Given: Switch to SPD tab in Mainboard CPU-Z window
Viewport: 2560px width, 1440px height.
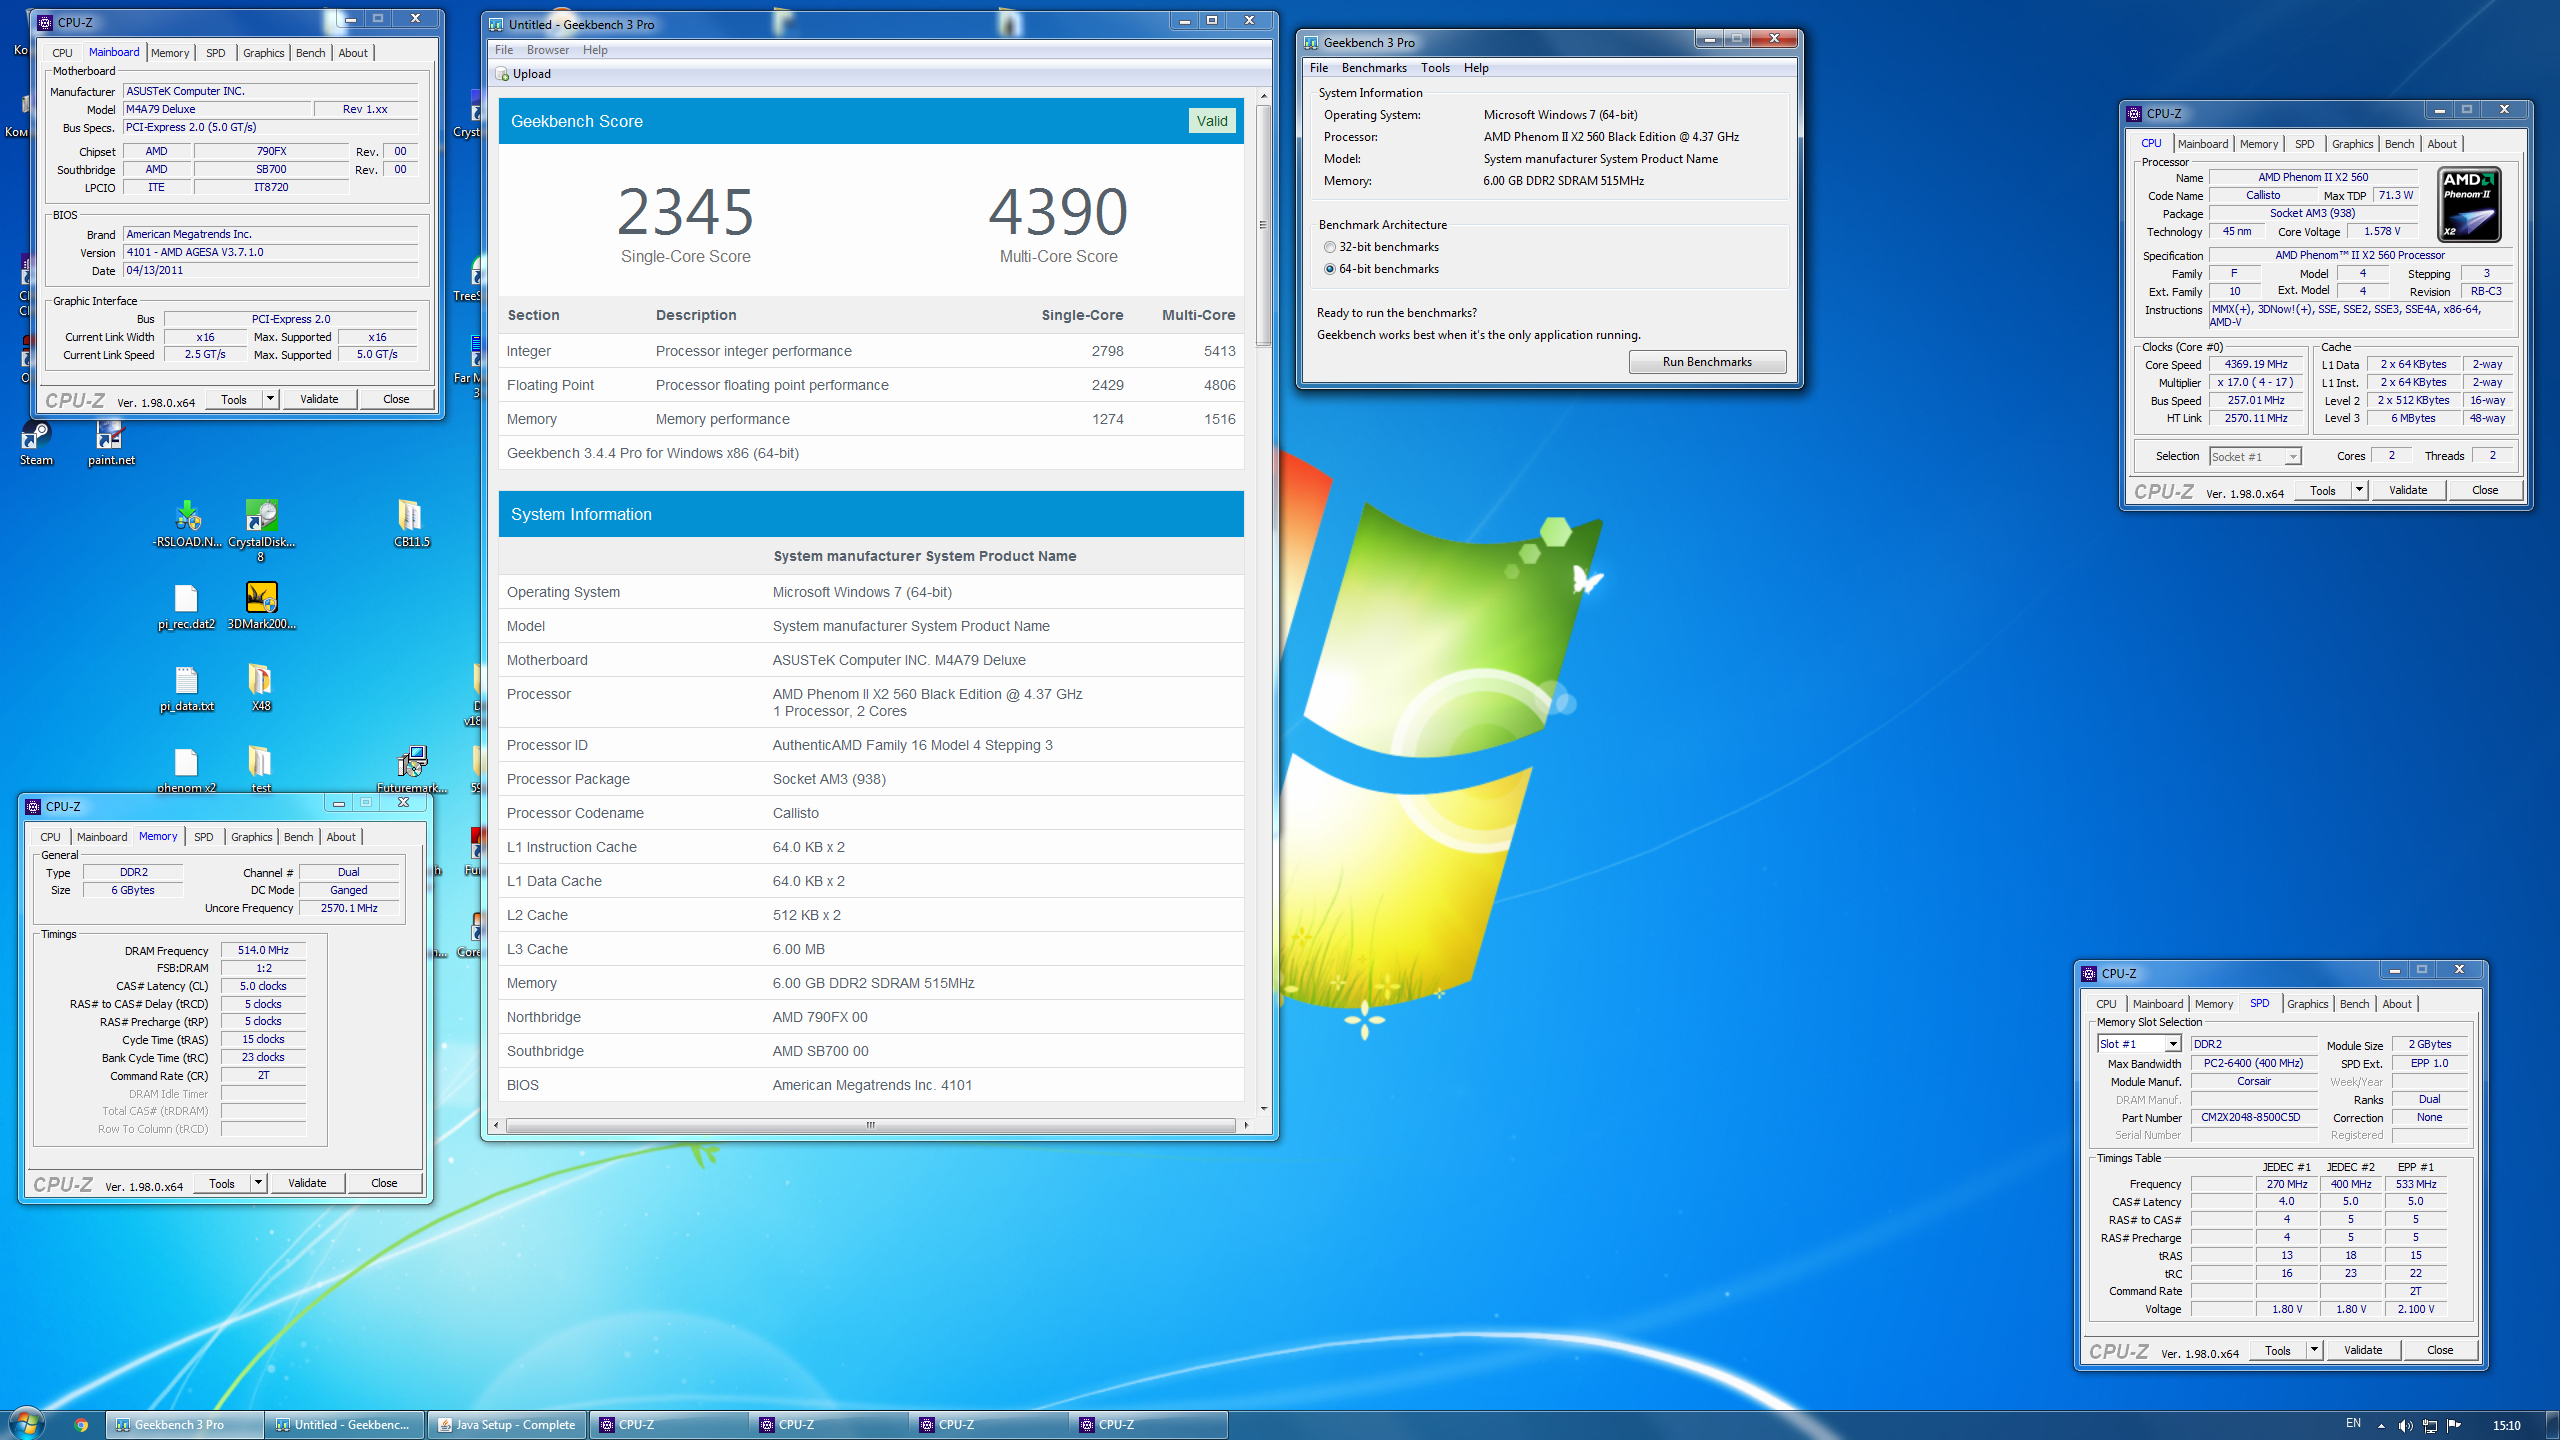Looking at the screenshot, I should point(216,53).
